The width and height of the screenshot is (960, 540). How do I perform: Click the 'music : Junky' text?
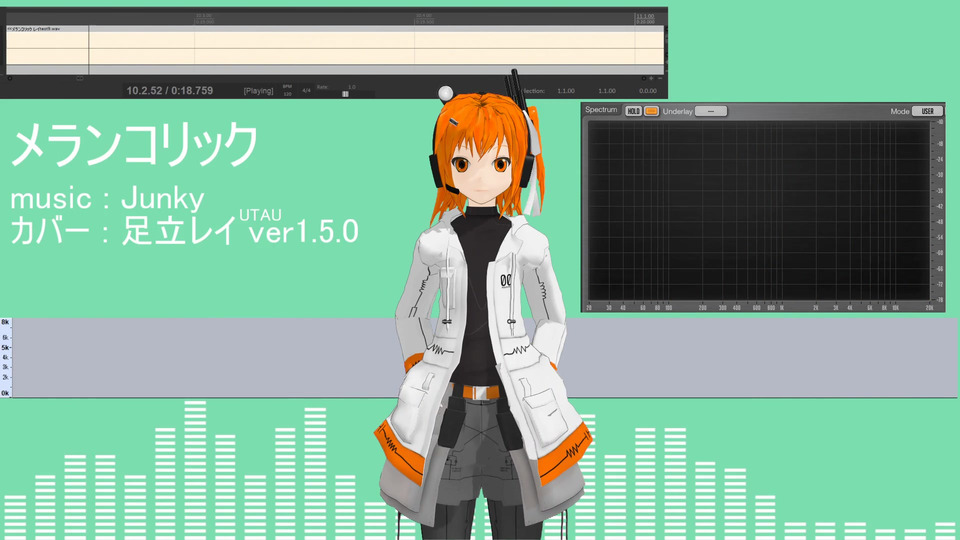[107, 199]
